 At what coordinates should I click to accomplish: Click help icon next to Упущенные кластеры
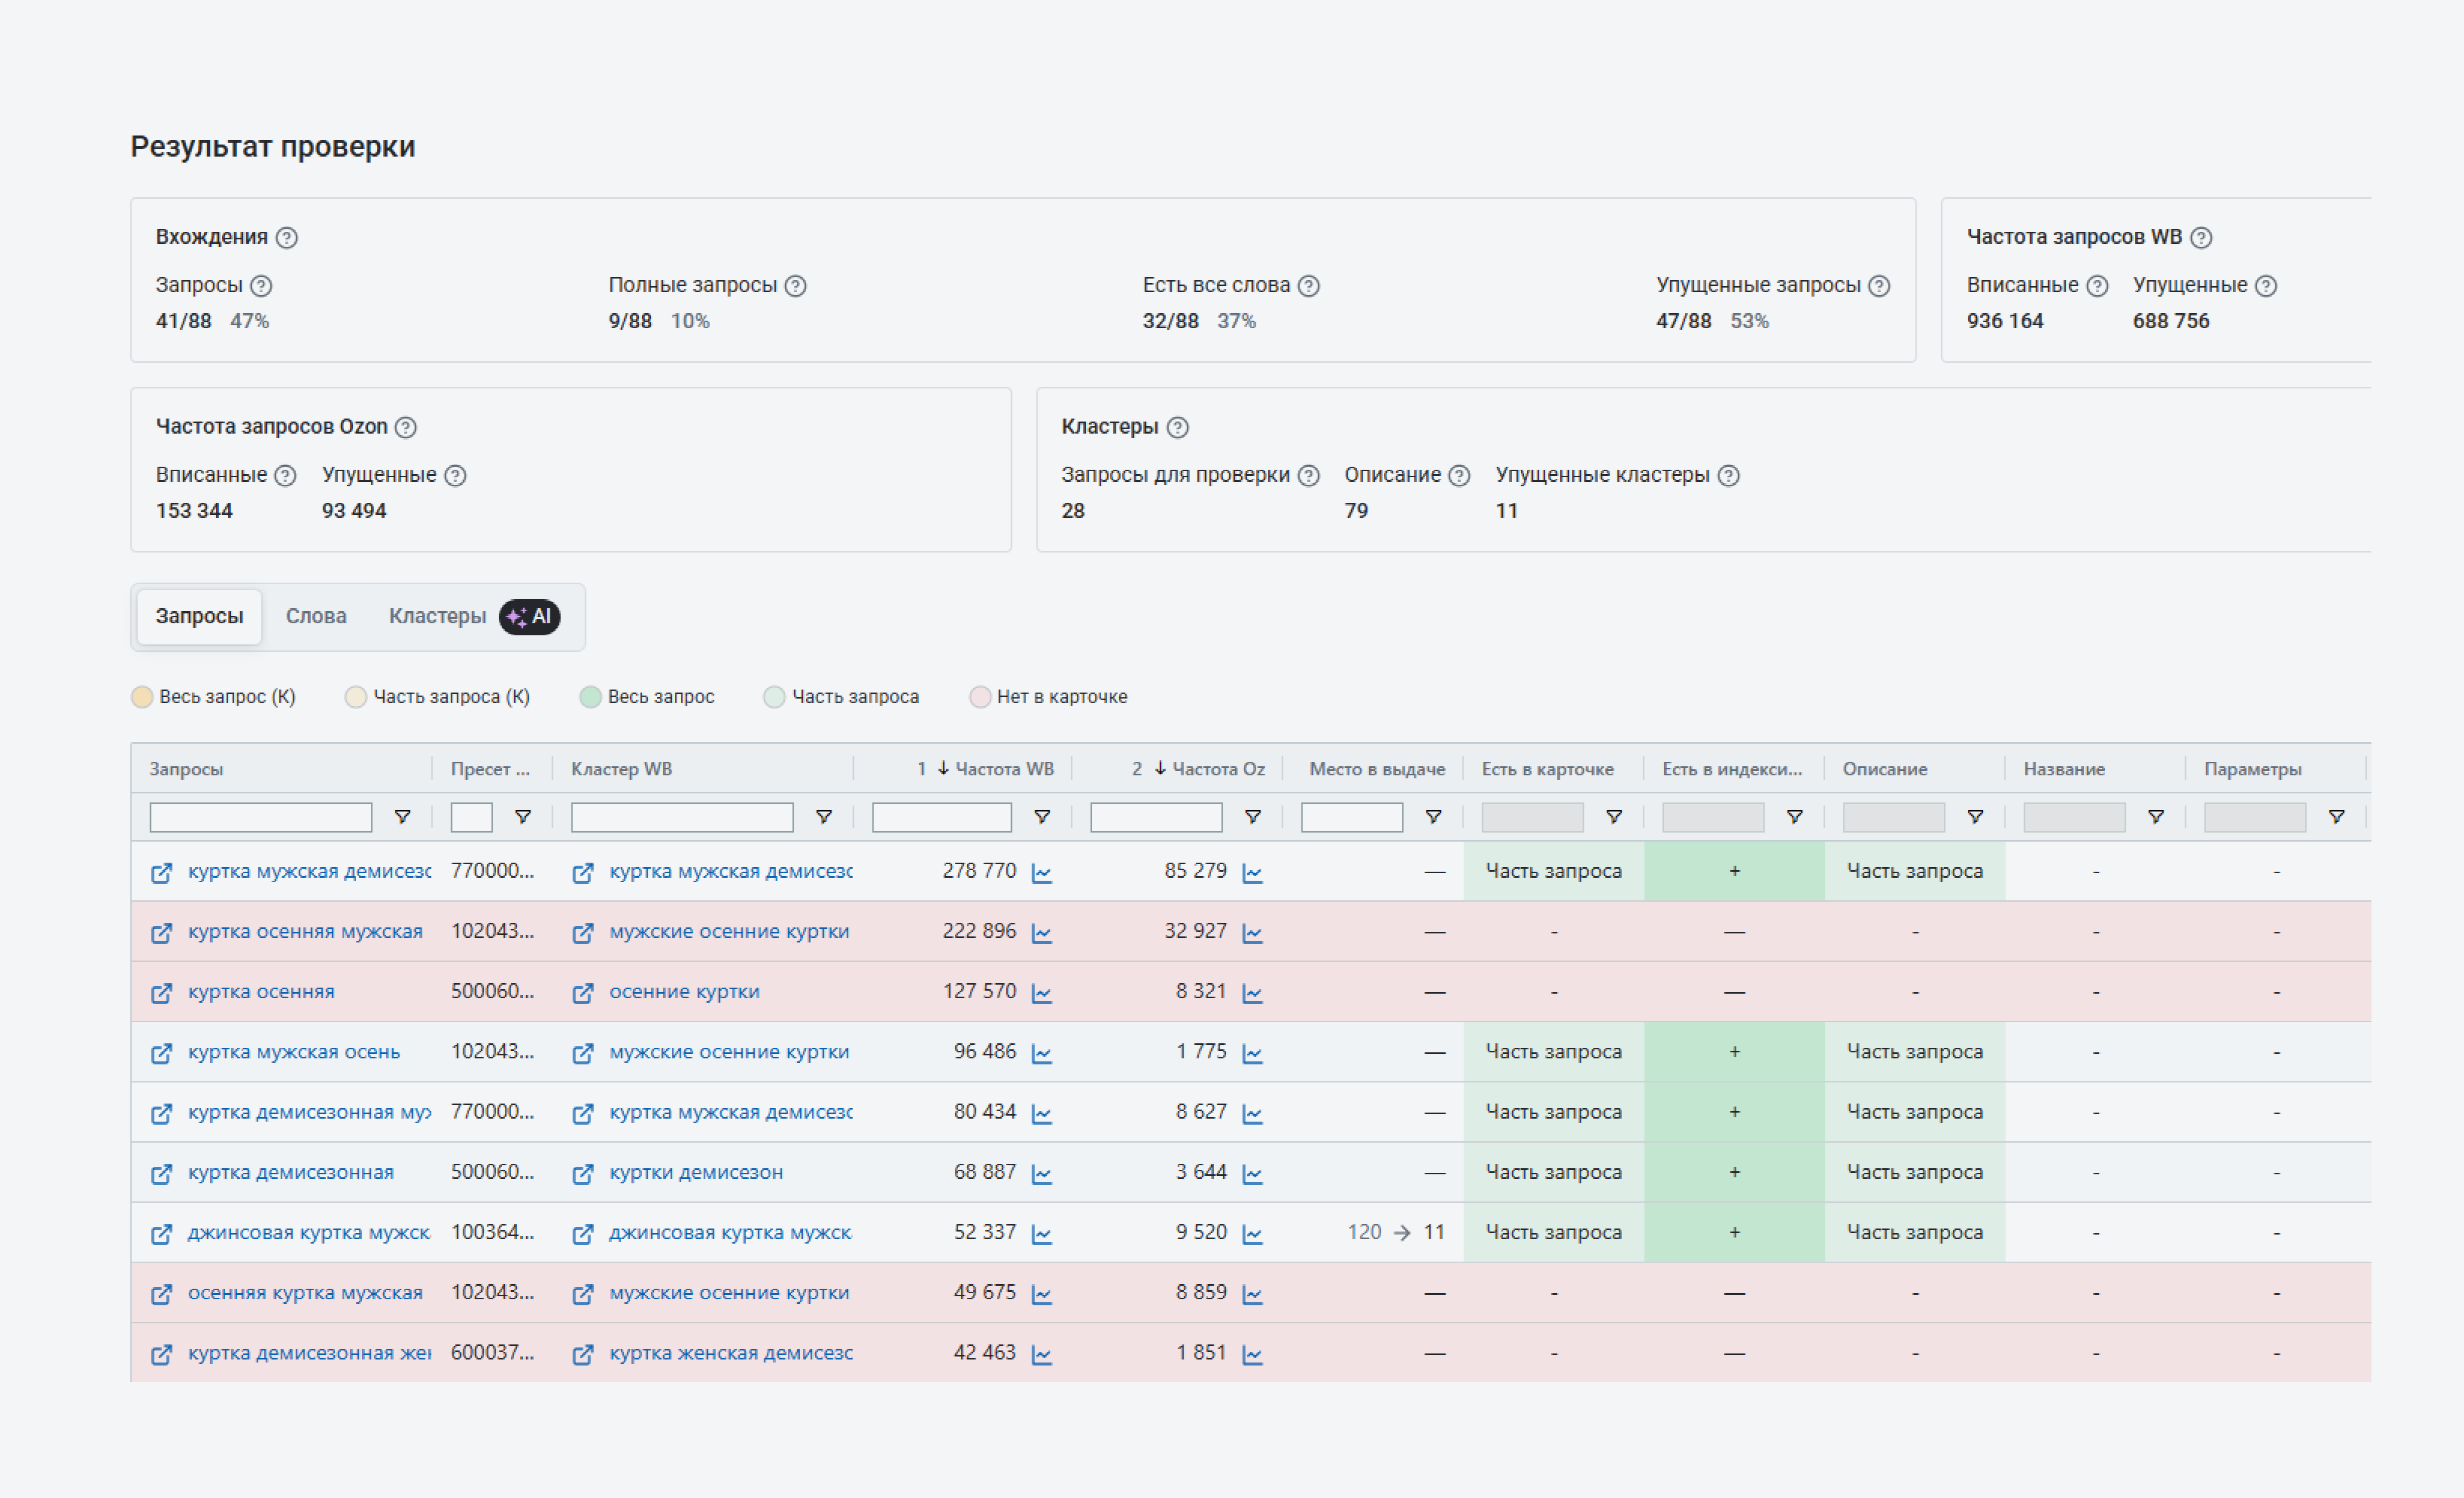[1728, 476]
